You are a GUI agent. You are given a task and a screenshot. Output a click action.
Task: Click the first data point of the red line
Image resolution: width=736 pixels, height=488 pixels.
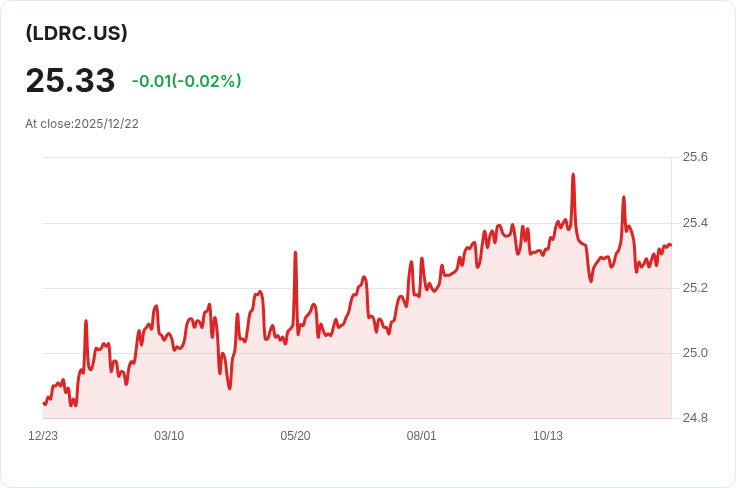tap(44, 404)
